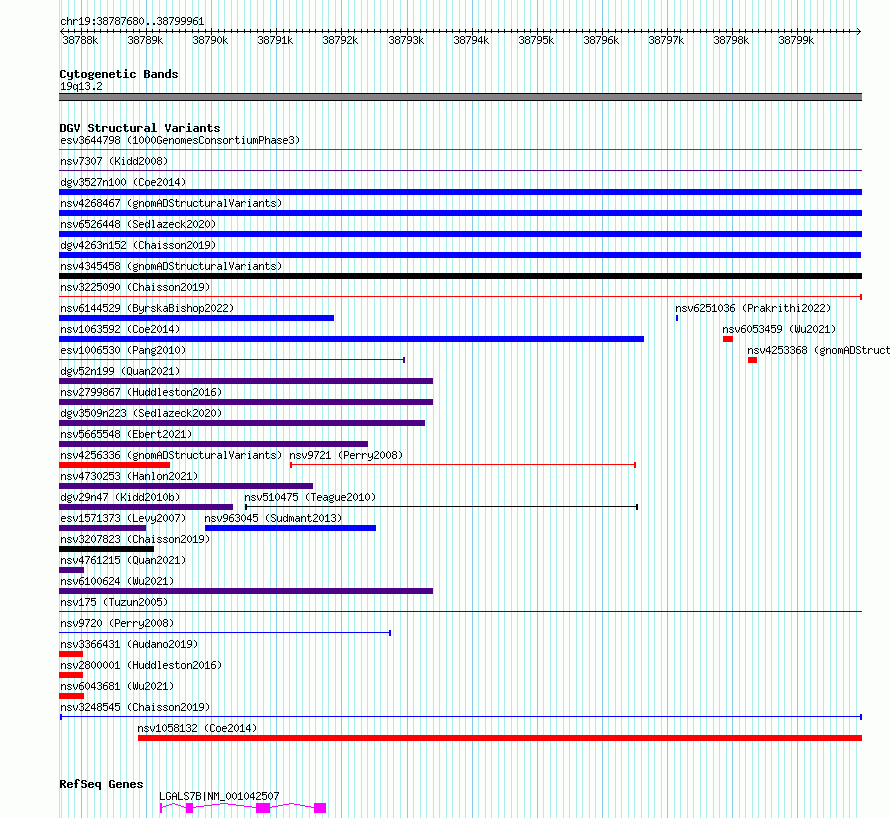Click the nsv4268467 (gnomADStructuralVariants) label
890x818 pixels.
coord(171,203)
